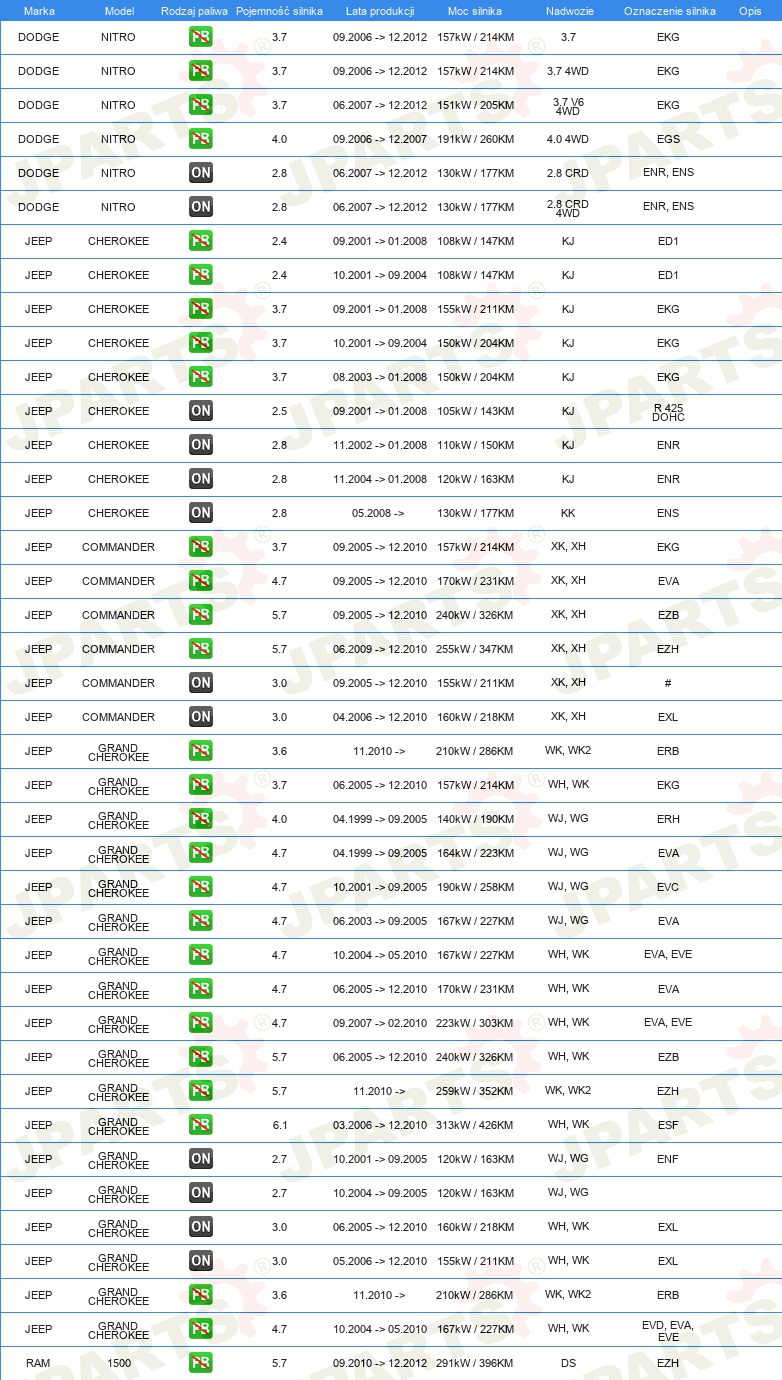Click PB icon for Grand Cherokee 223kW / 303KM row
Image resolution: width=782 pixels, height=1380 pixels.
pos(201,1023)
